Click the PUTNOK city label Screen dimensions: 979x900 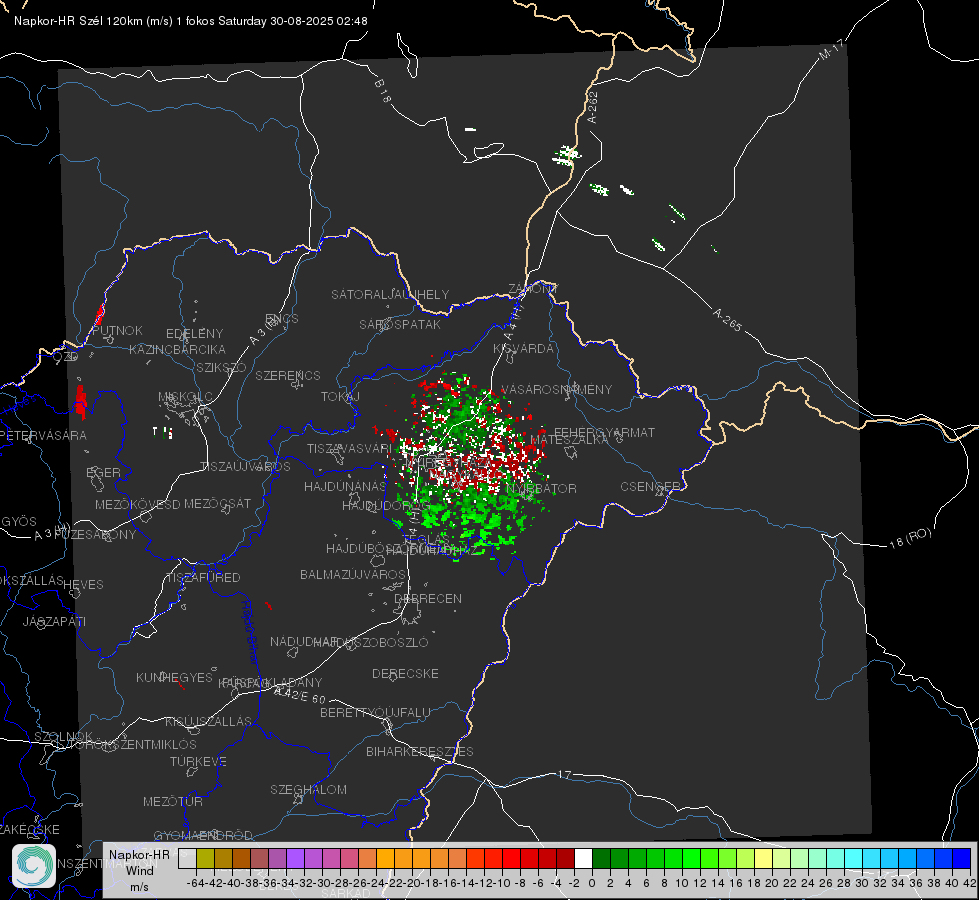117,330
